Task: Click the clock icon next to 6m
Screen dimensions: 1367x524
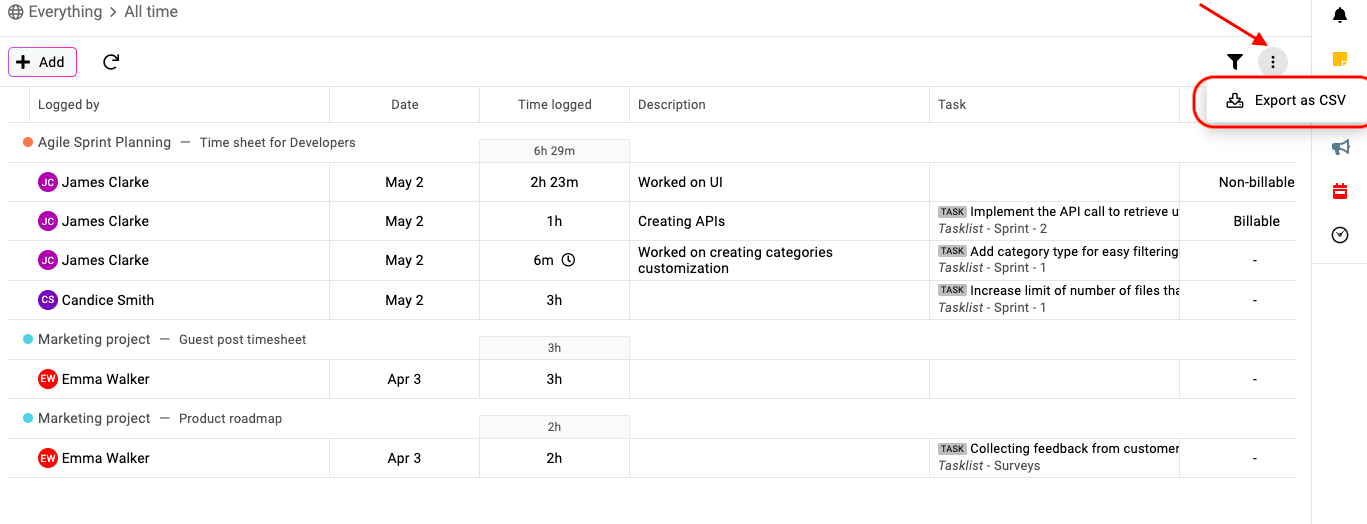Action: pos(568,260)
